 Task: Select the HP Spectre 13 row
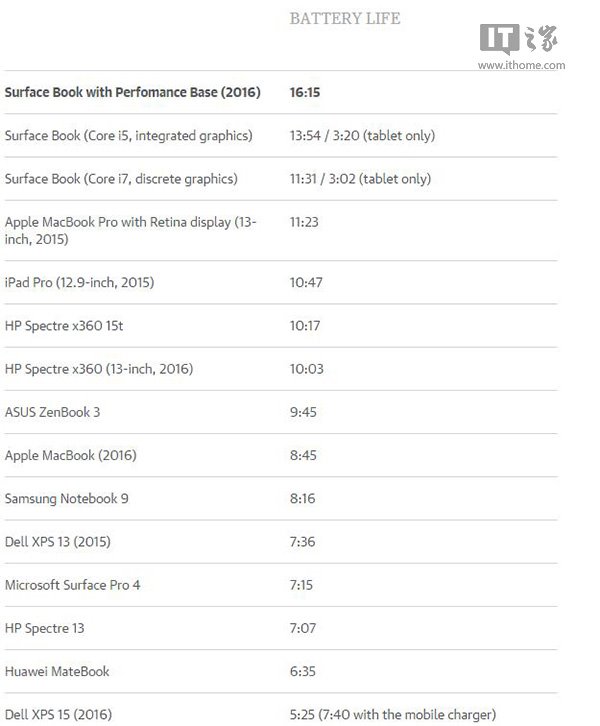pos(280,628)
